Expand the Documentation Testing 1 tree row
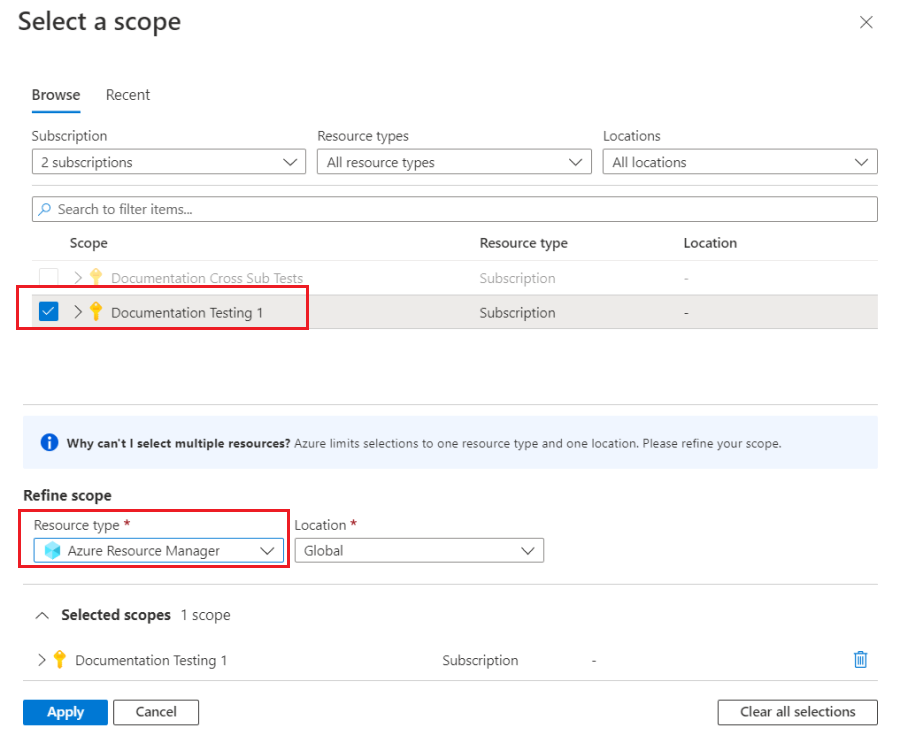900x743 pixels. [79, 312]
